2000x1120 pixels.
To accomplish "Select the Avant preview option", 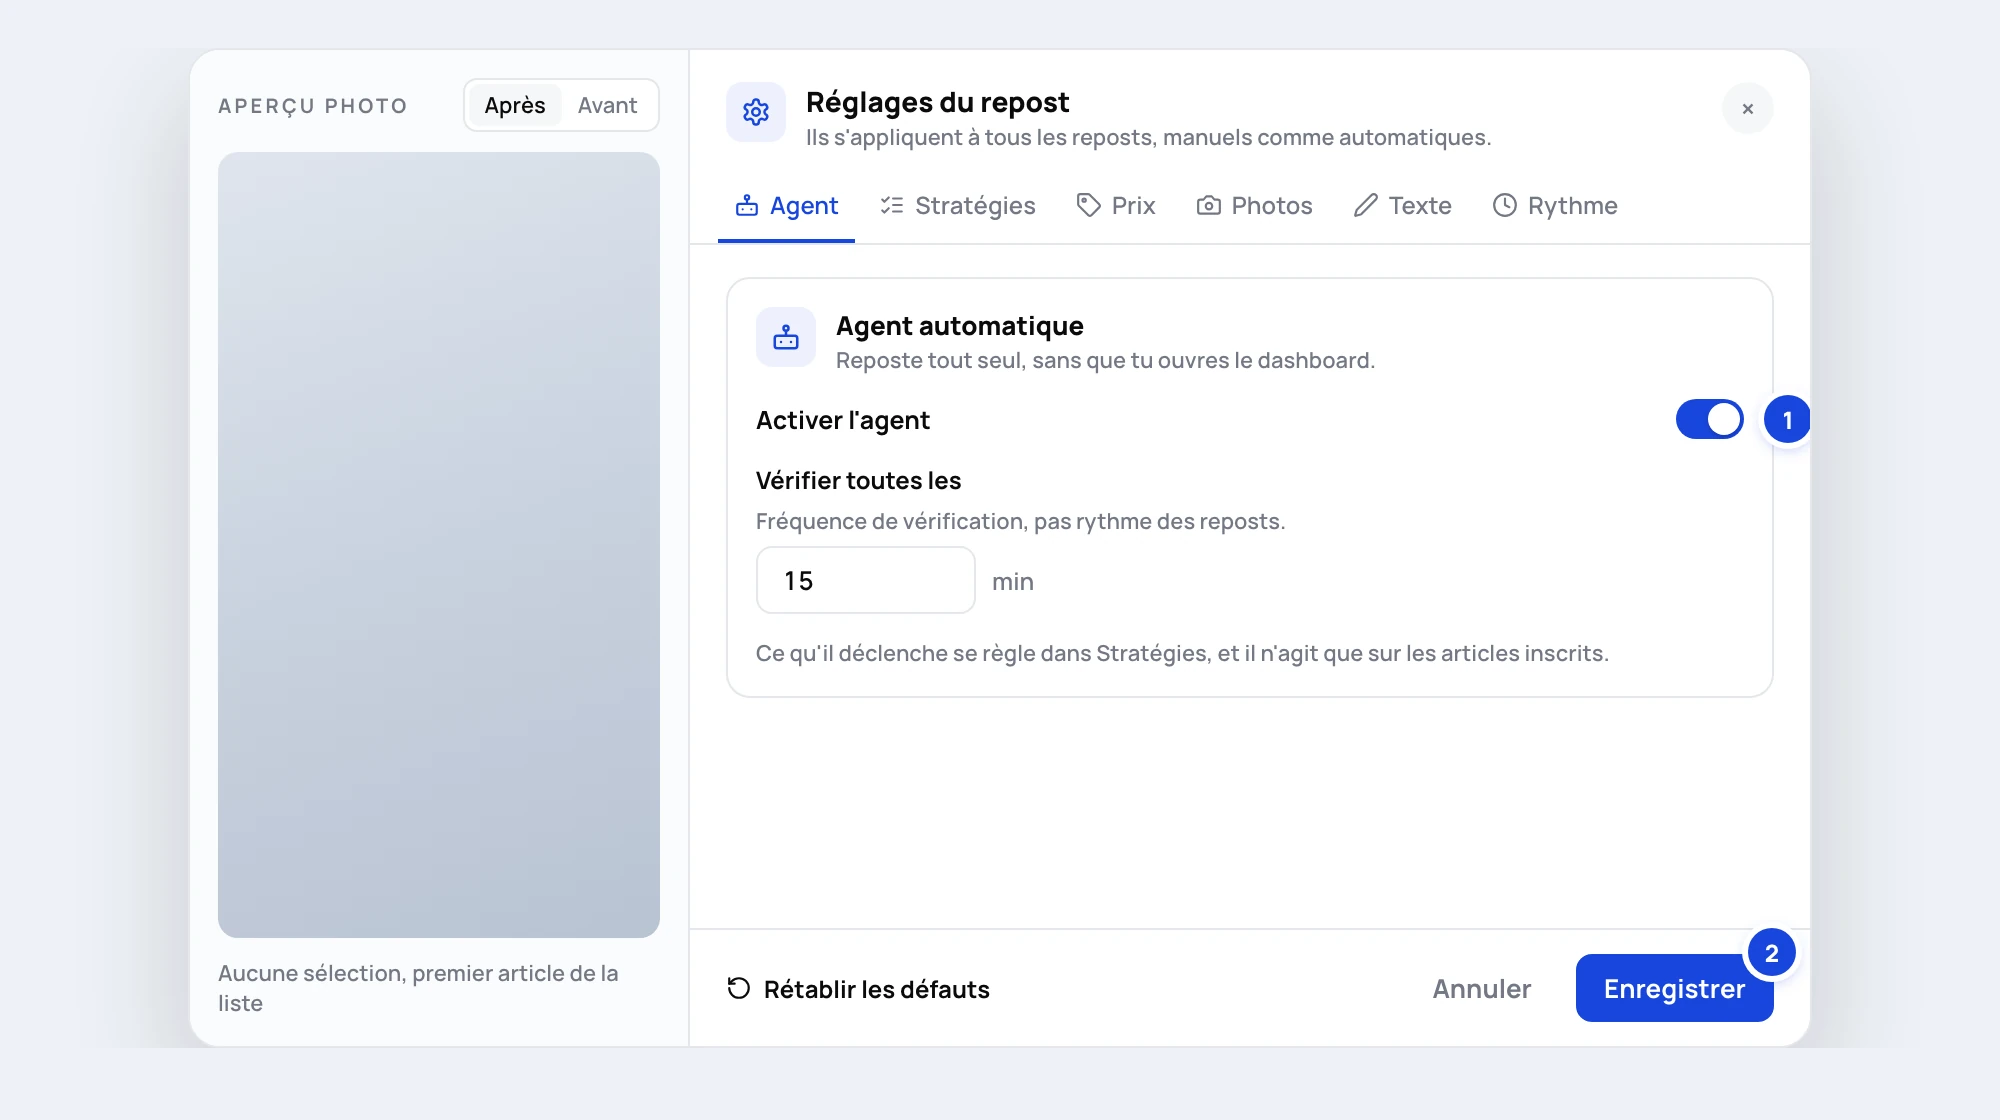I will click(608, 105).
